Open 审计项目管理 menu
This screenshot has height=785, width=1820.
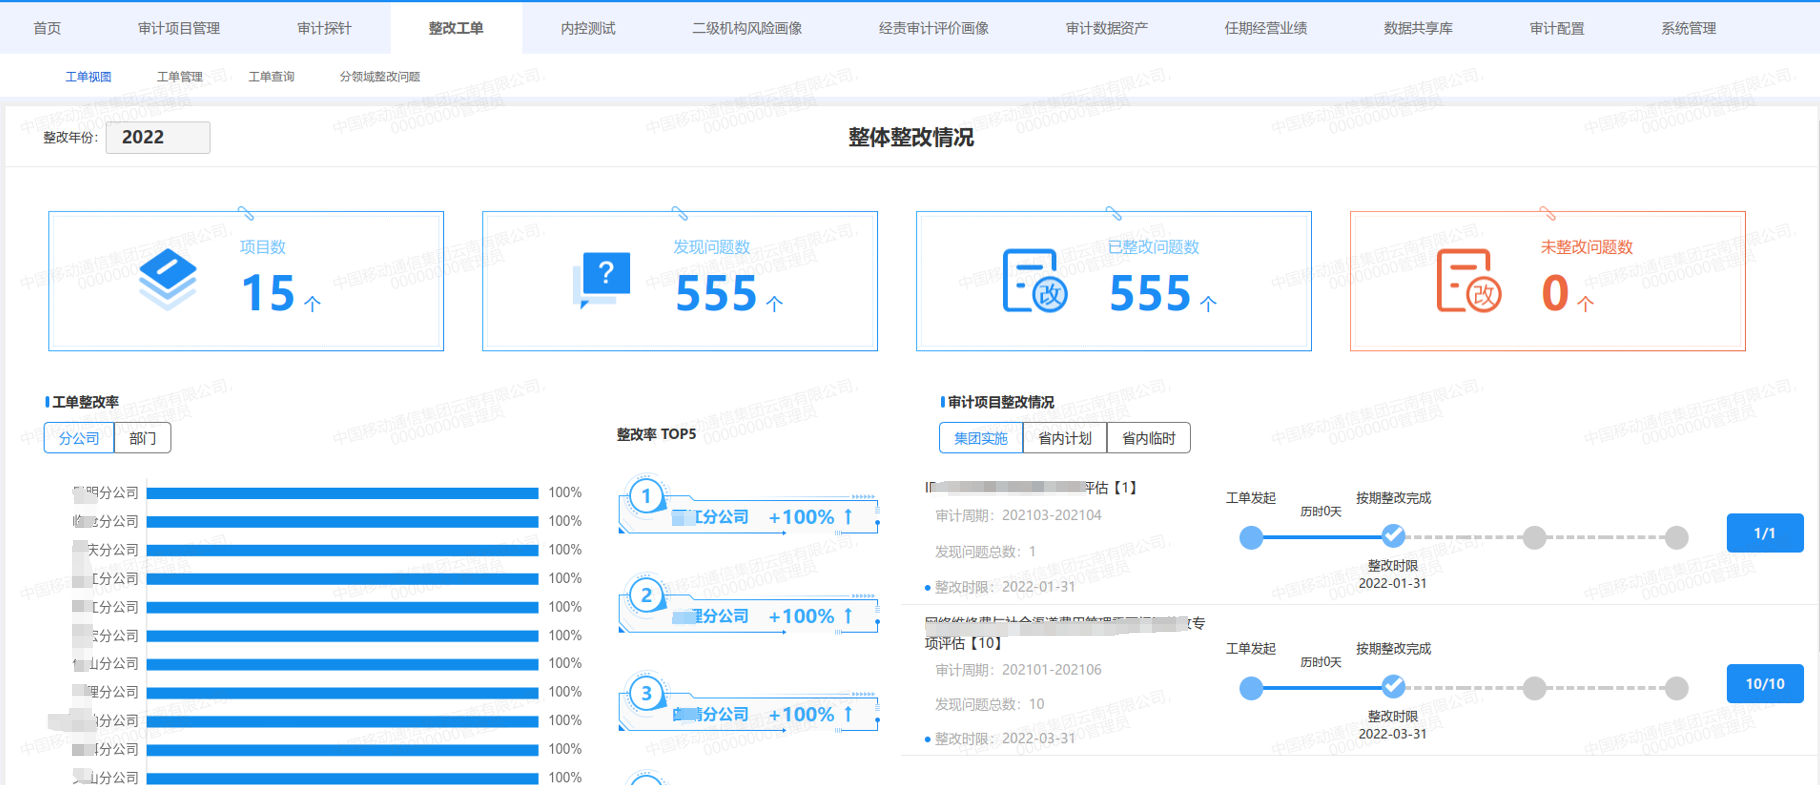pos(179,28)
